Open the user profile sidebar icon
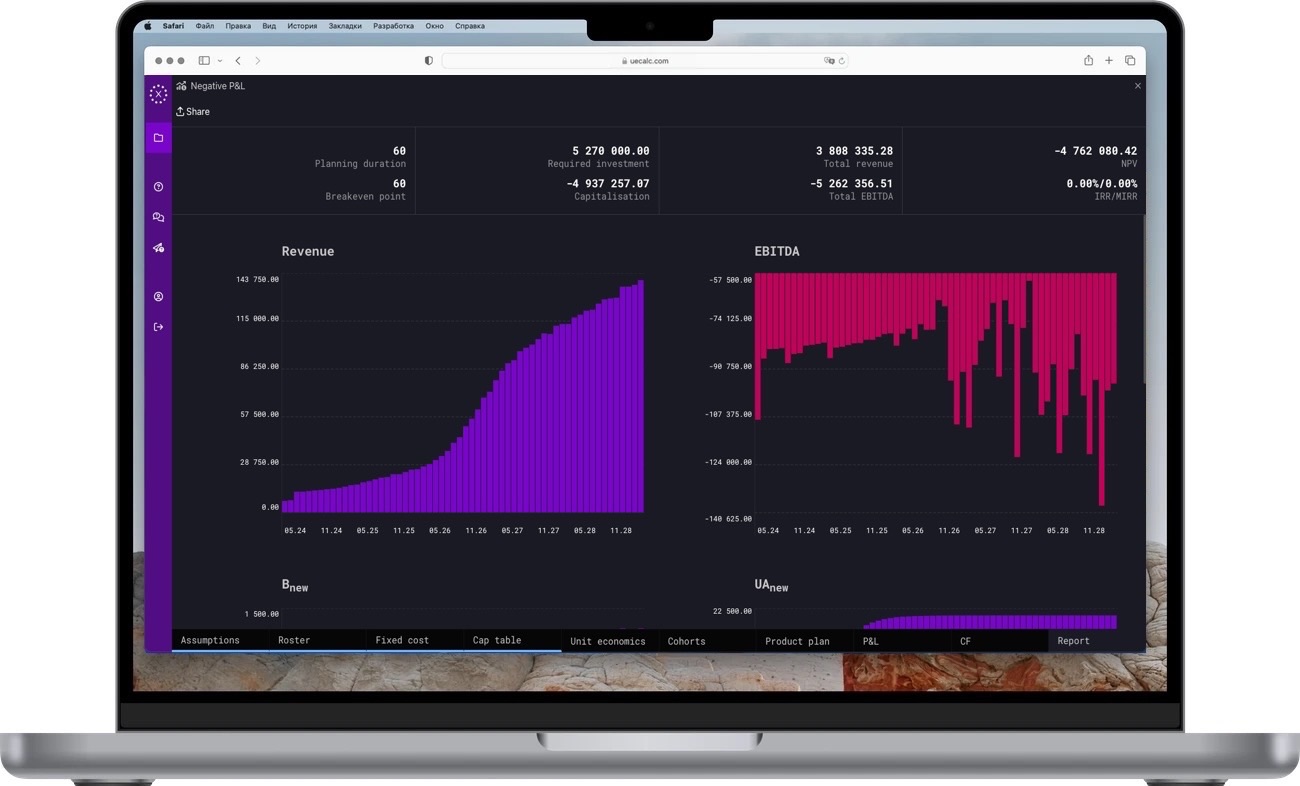The width and height of the screenshot is (1300, 786). click(158, 297)
